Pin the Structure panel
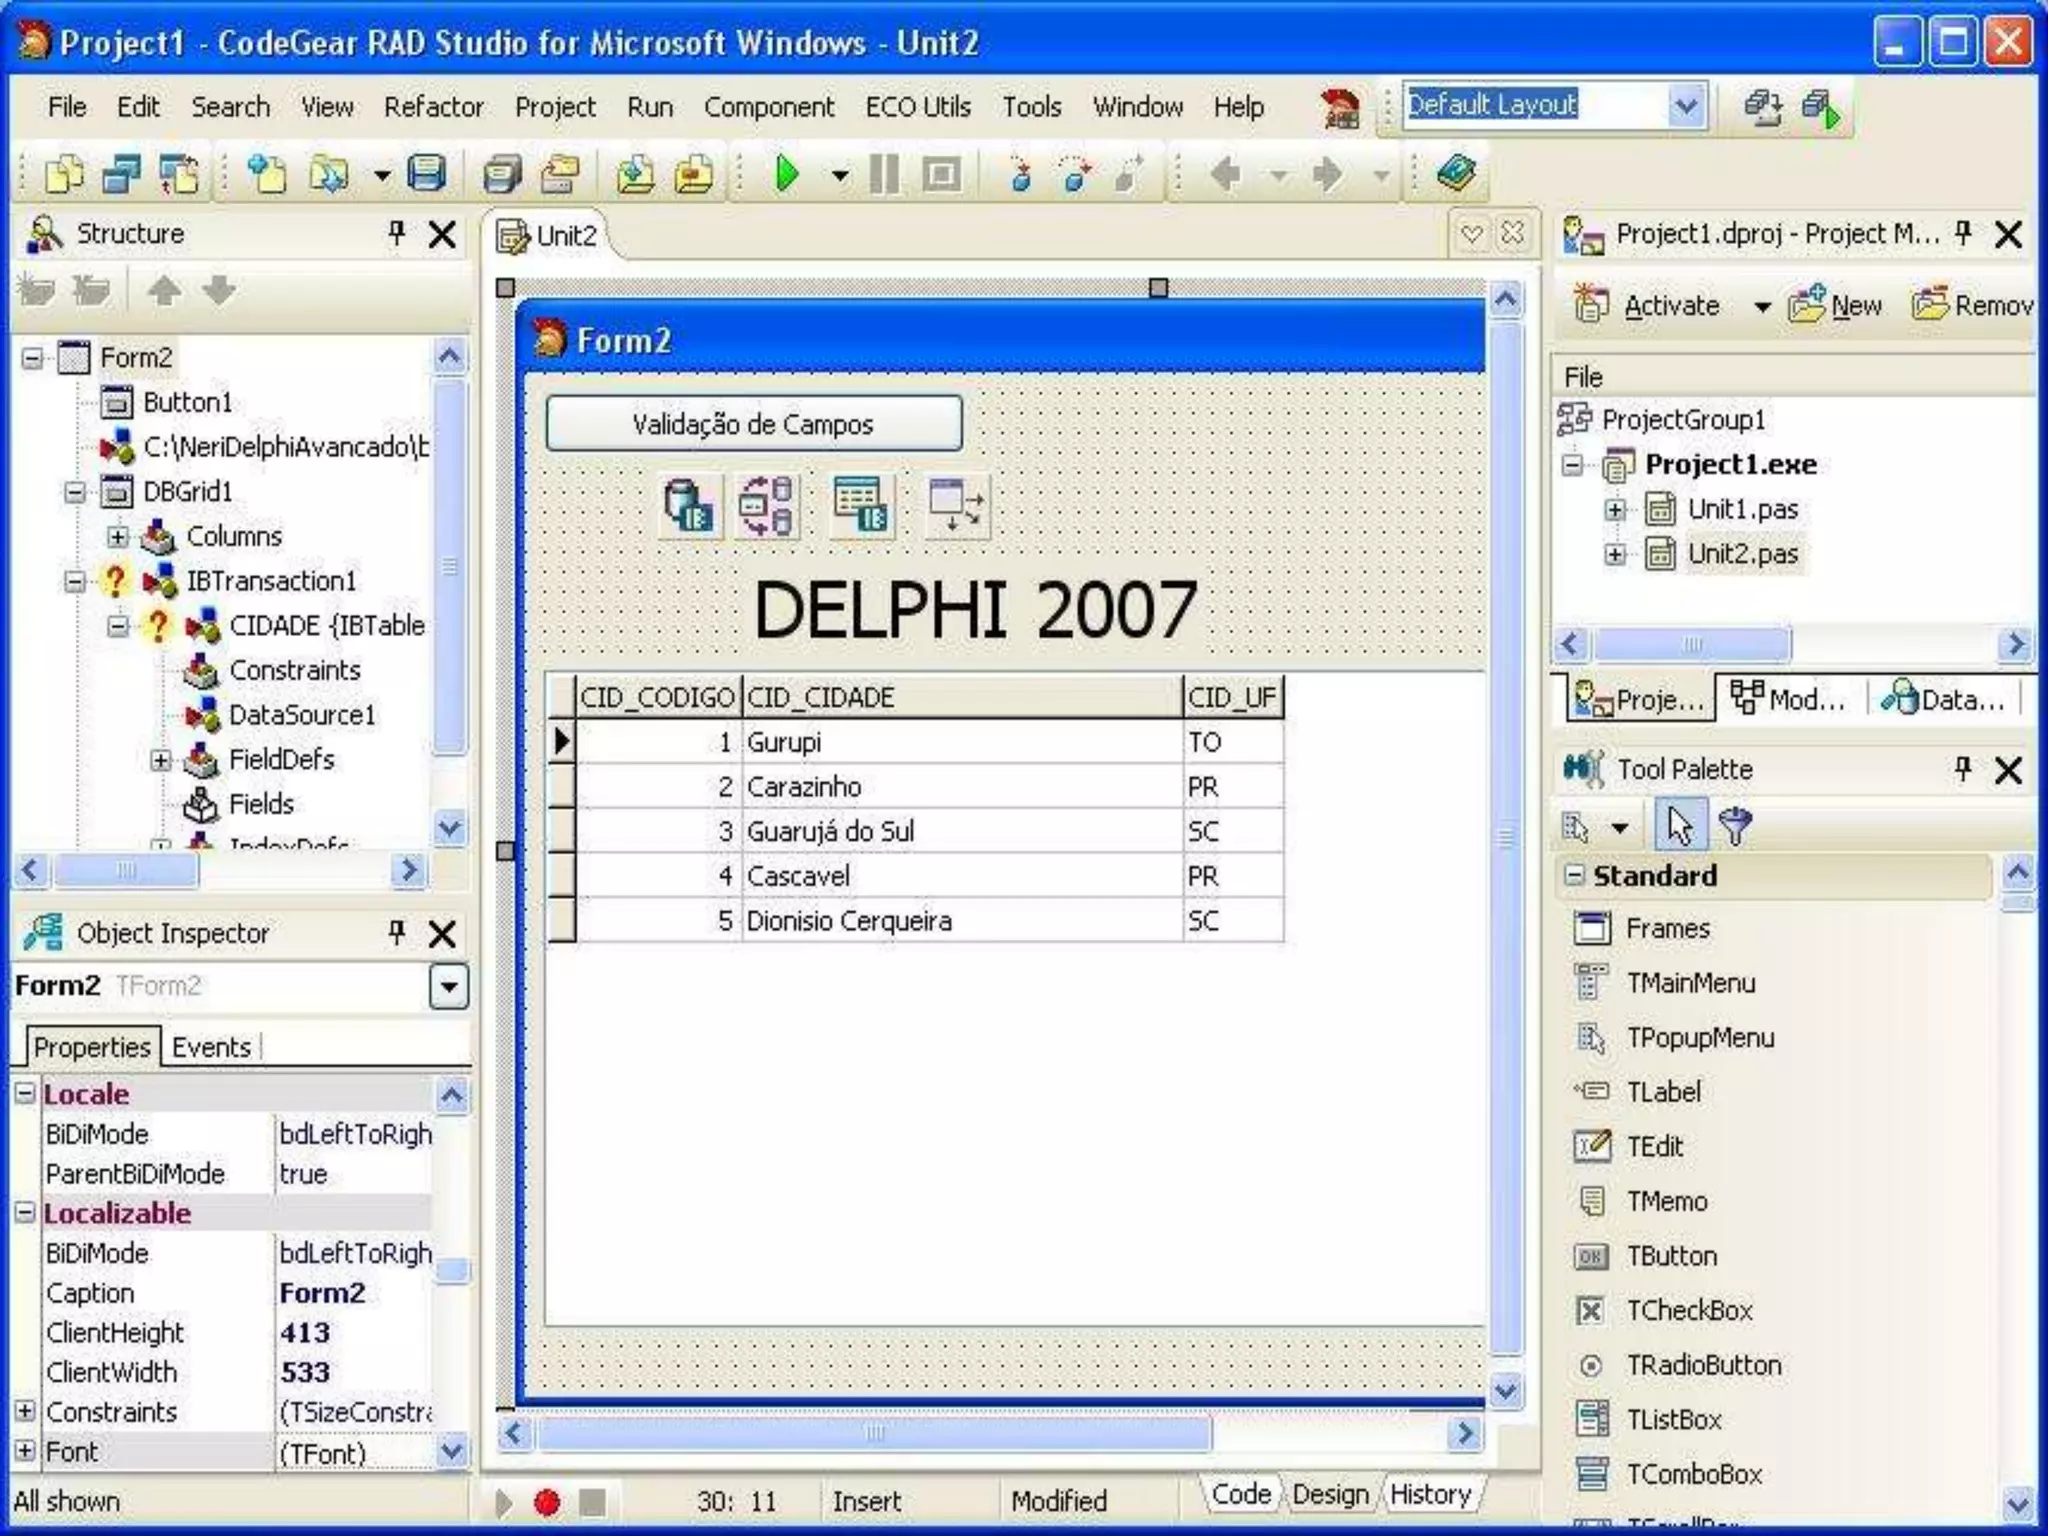The image size is (2048, 1536). (x=397, y=234)
